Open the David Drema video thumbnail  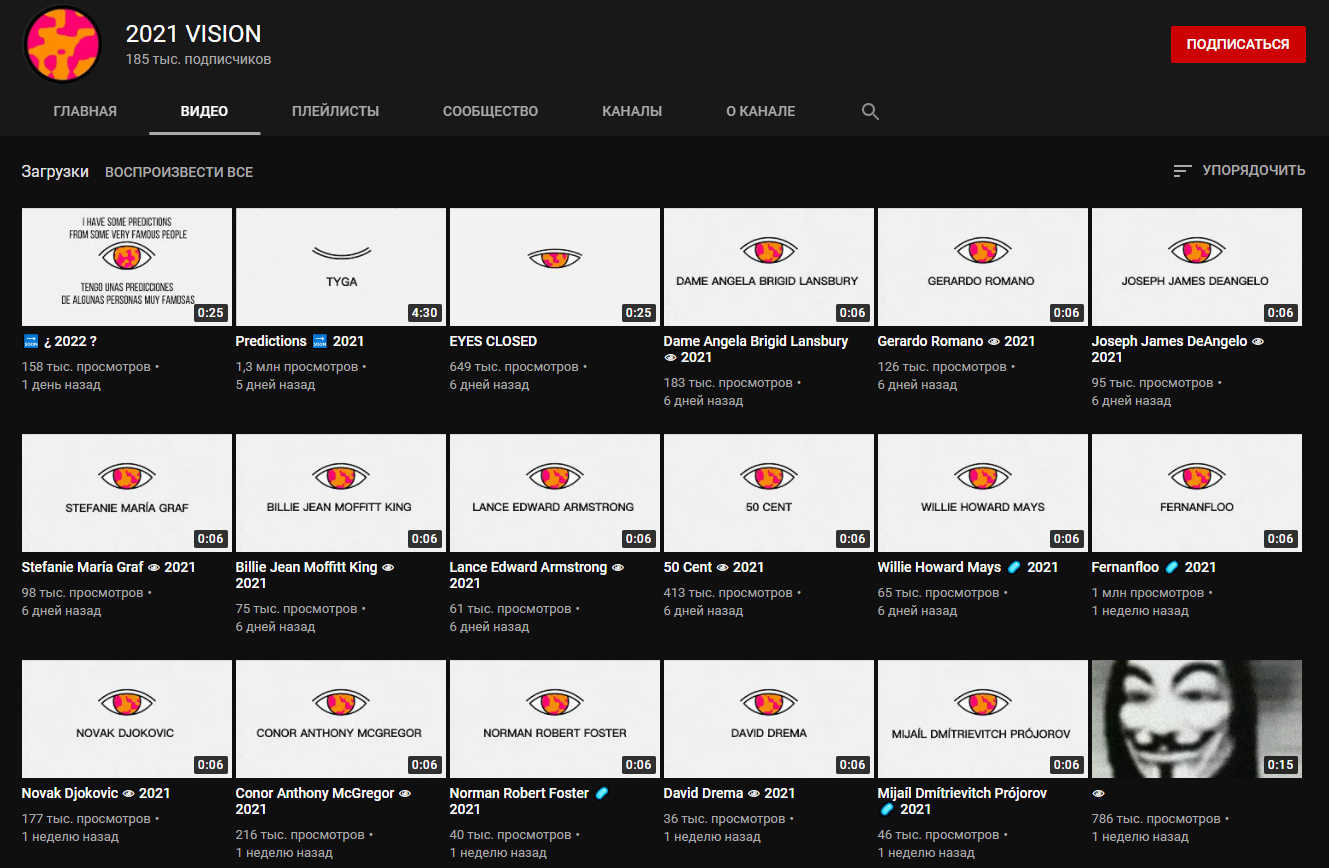click(x=769, y=719)
